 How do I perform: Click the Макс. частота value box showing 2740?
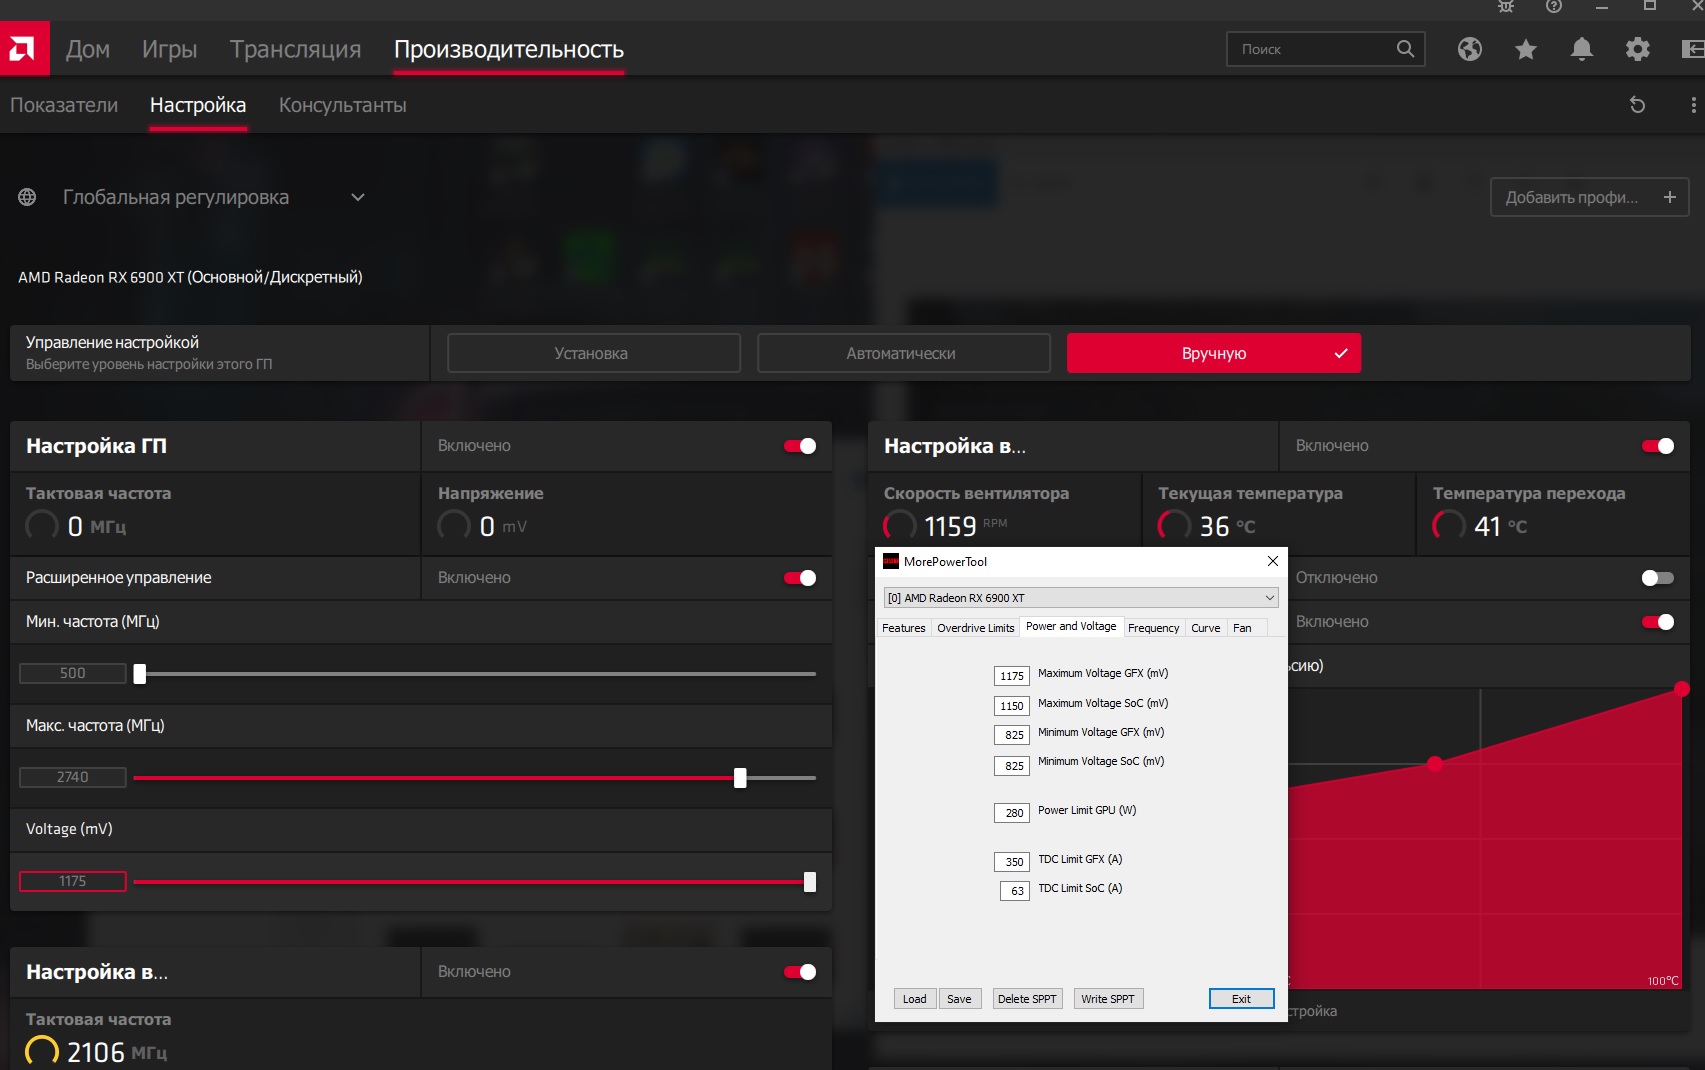73,778
